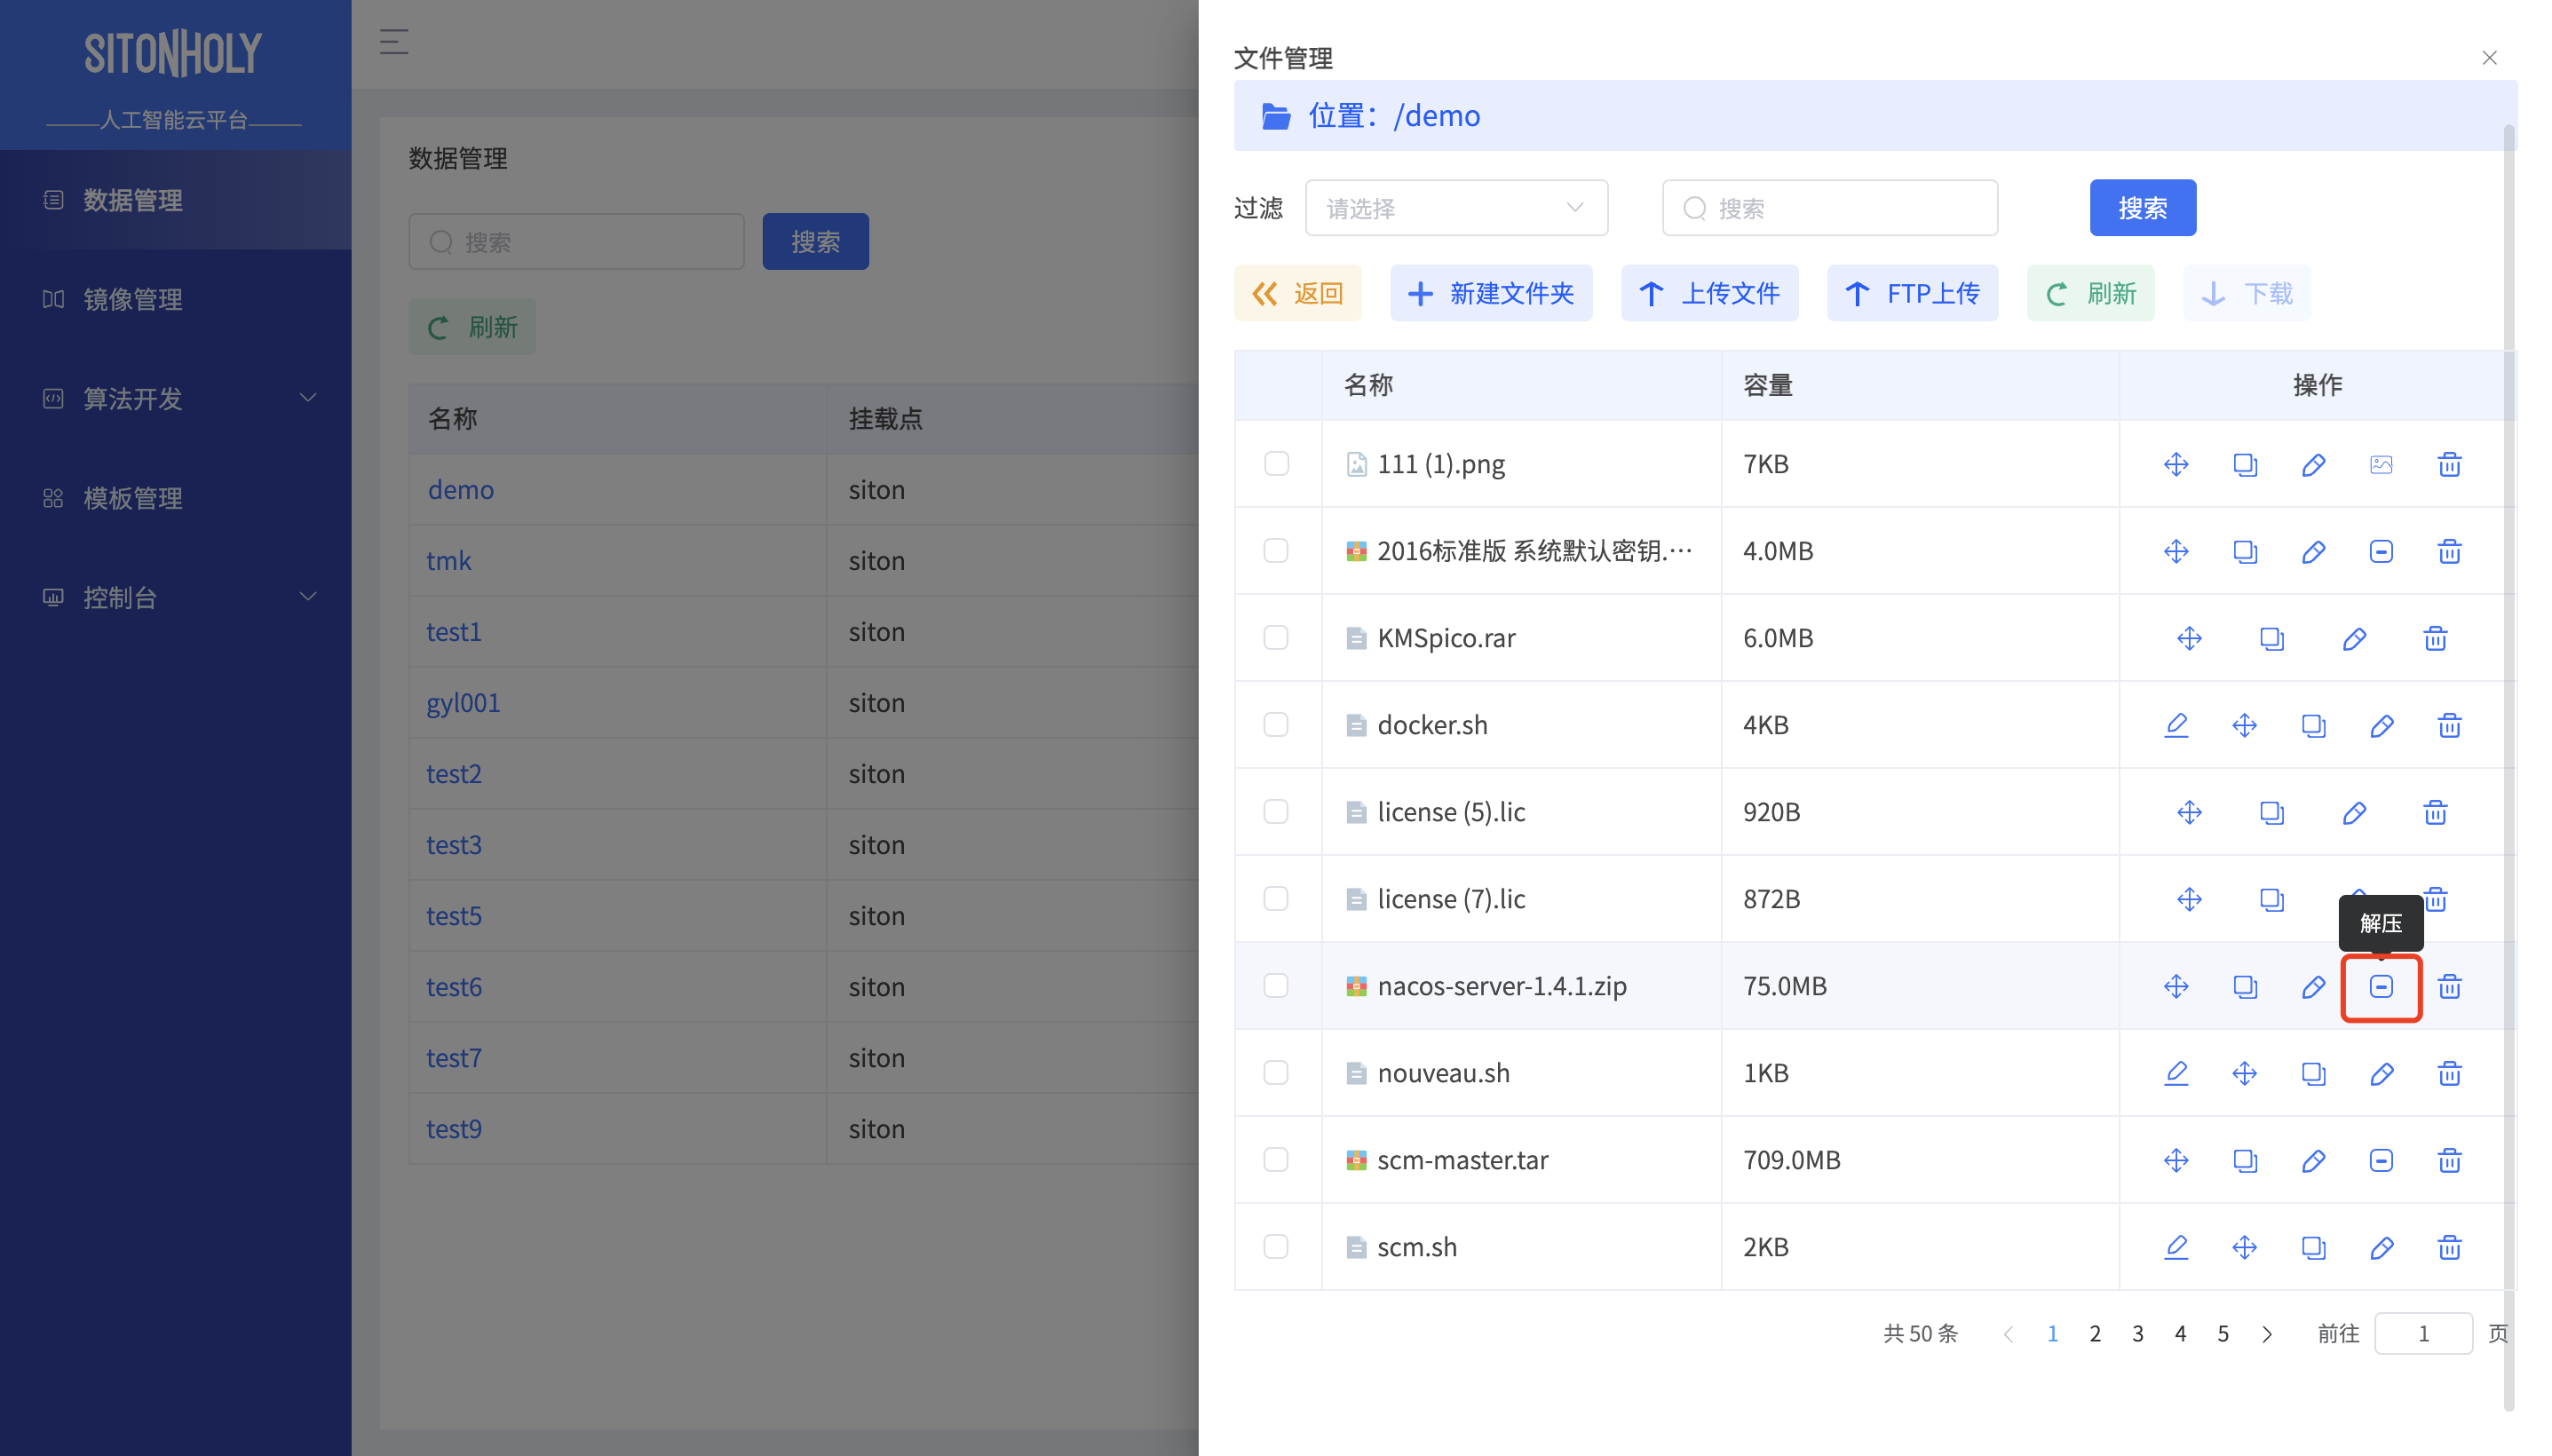Click the trash icon for scm.sh

coord(2449,1247)
